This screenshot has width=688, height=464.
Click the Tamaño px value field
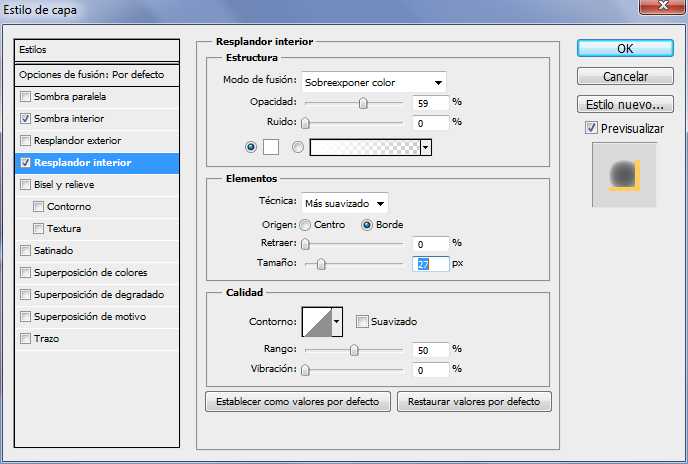pyautogui.click(x=431, y=264)
